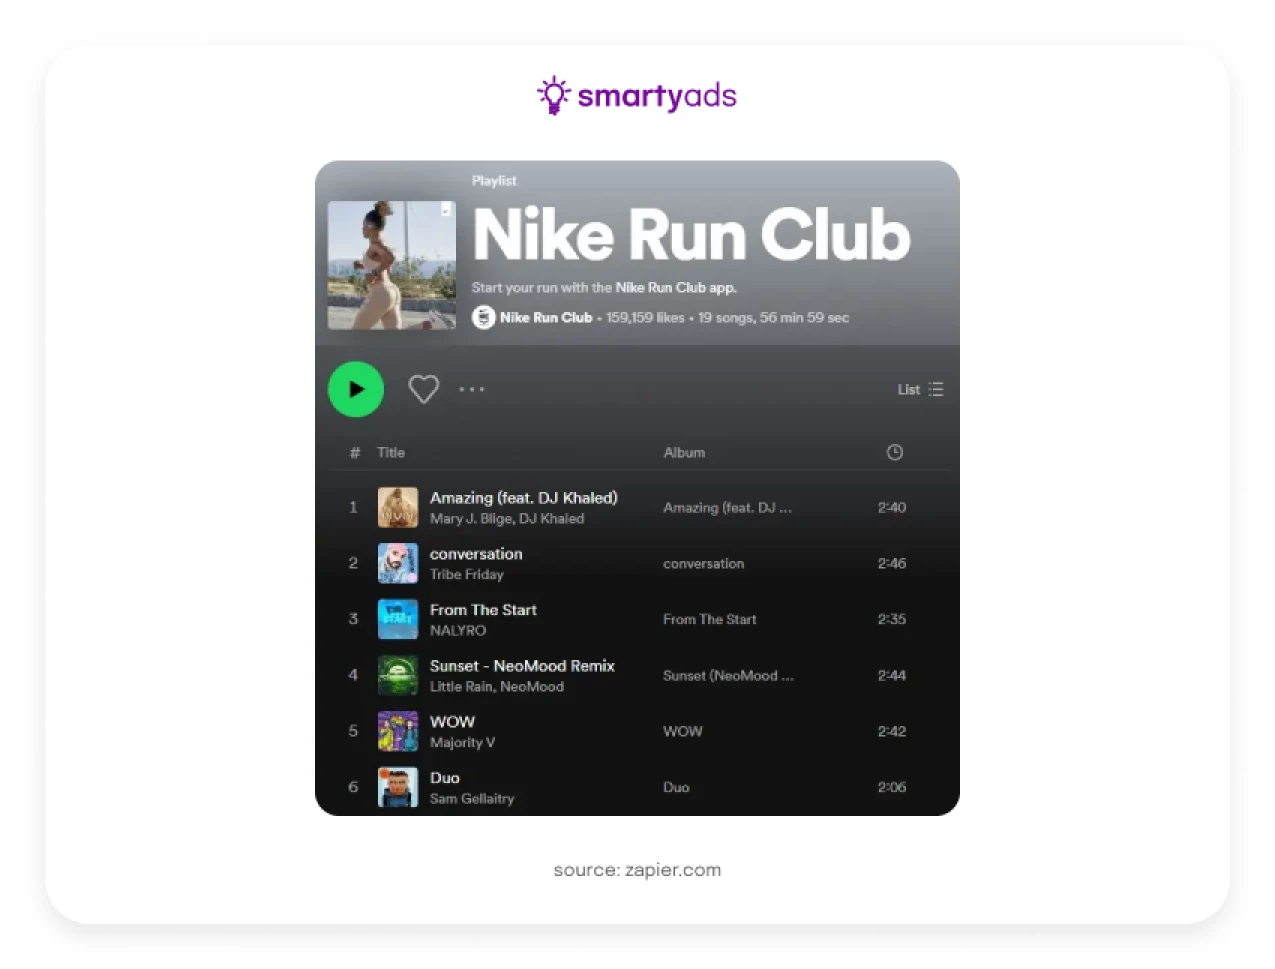Open the List view options
1275x969 pixels.
click(920, 389)
